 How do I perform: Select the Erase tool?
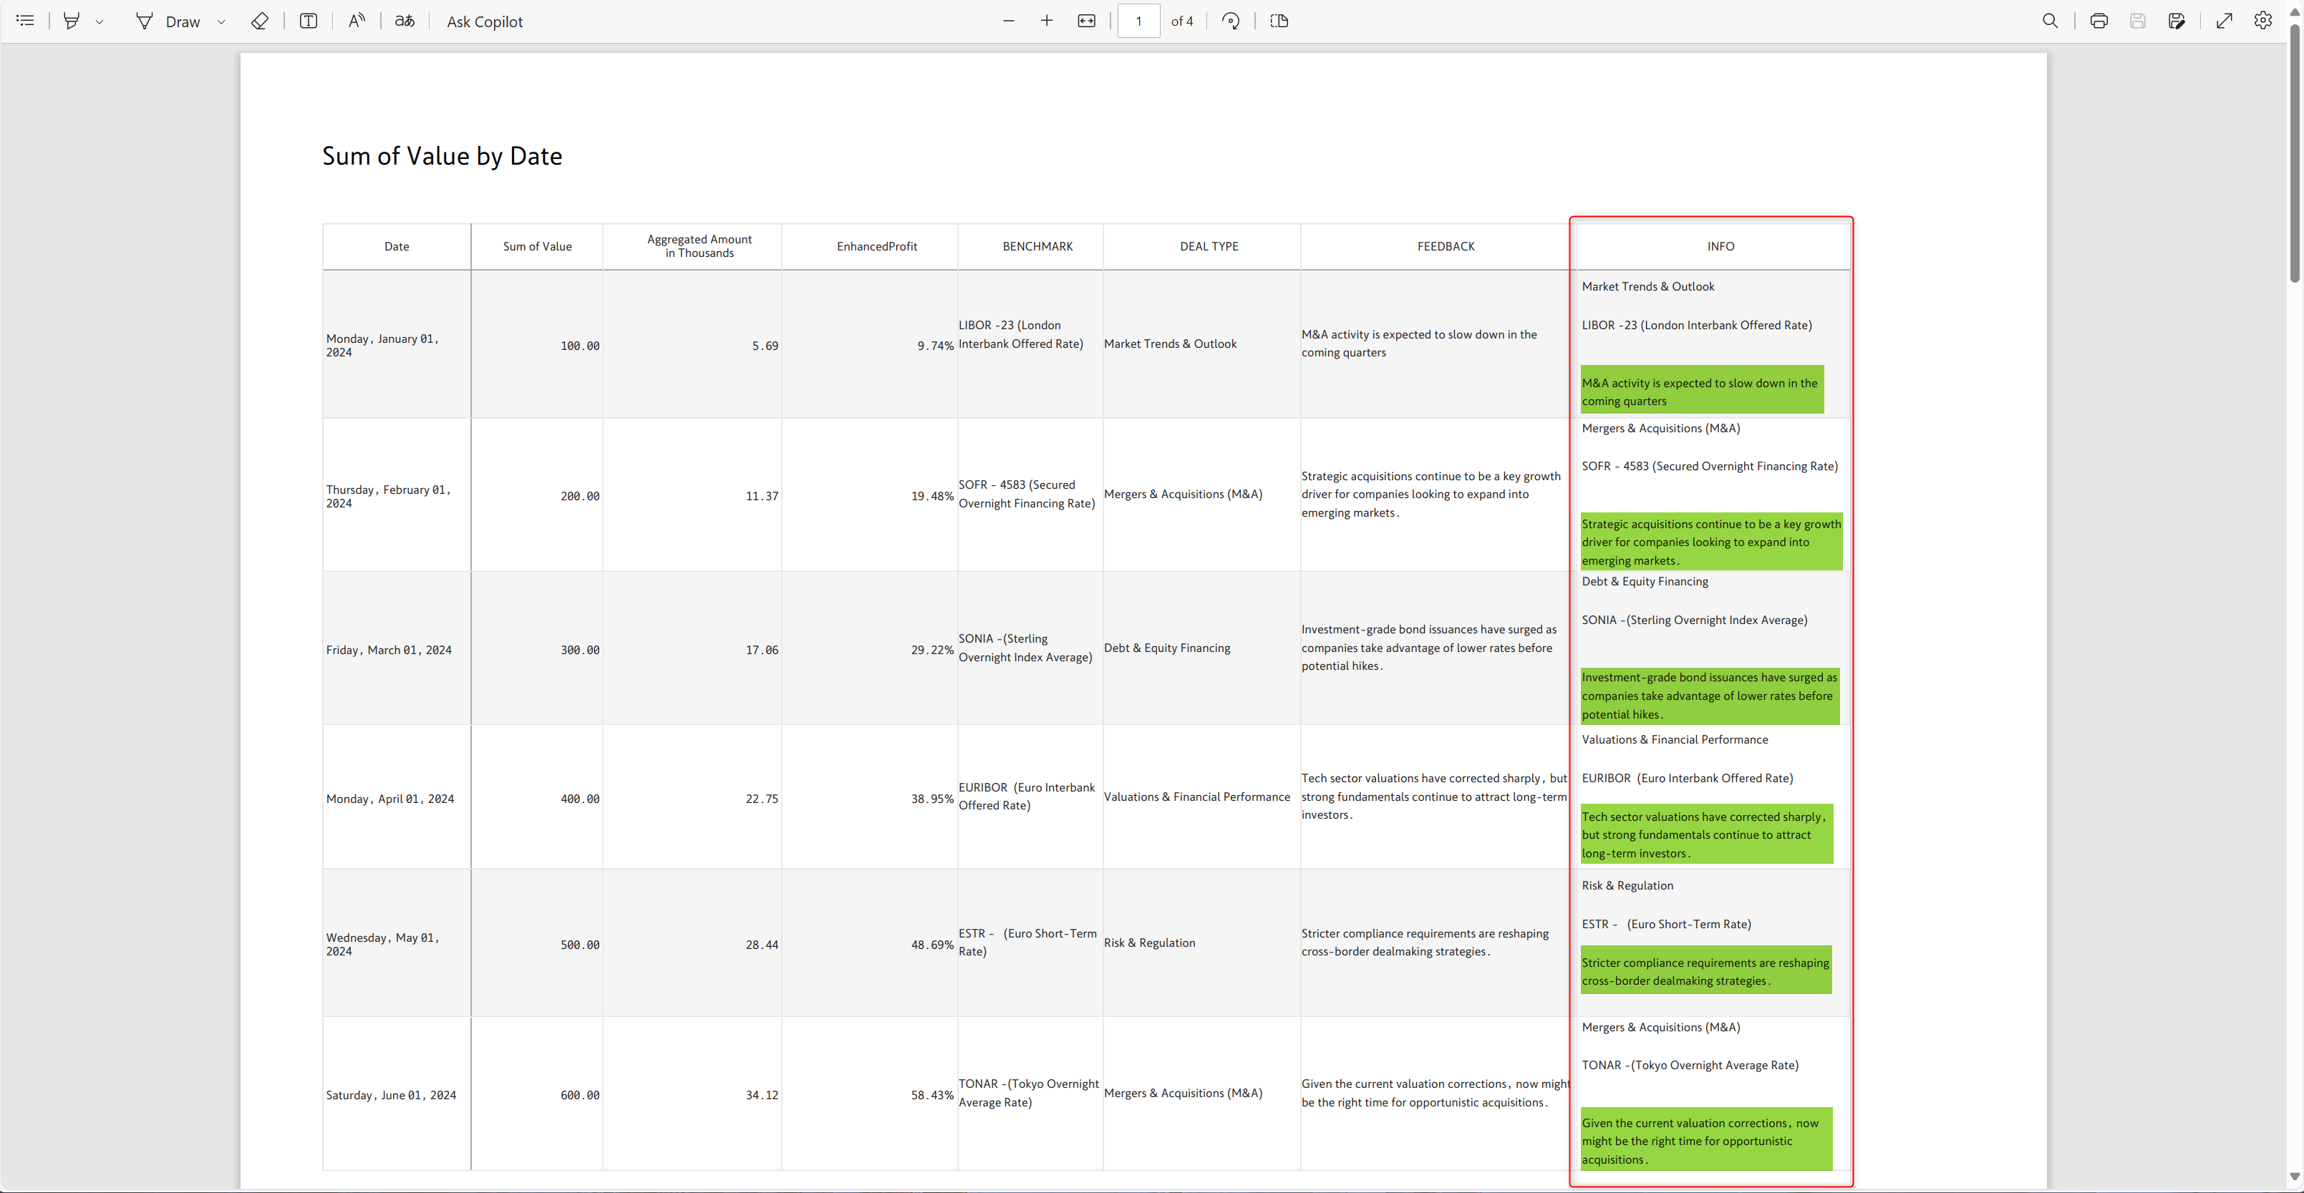coord(260,21)
